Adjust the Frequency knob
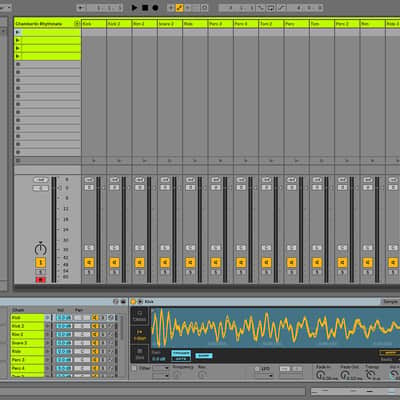 [x=177, y=375]
